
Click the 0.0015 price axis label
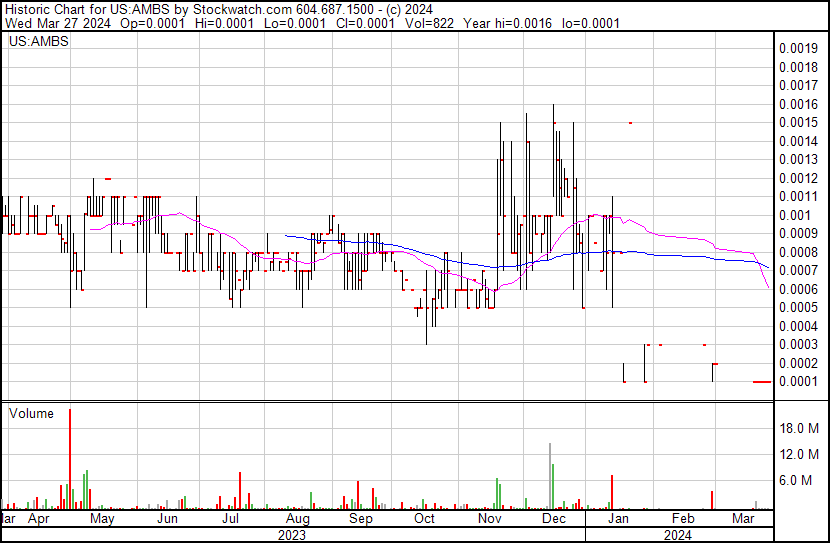(x=798, y=123)
